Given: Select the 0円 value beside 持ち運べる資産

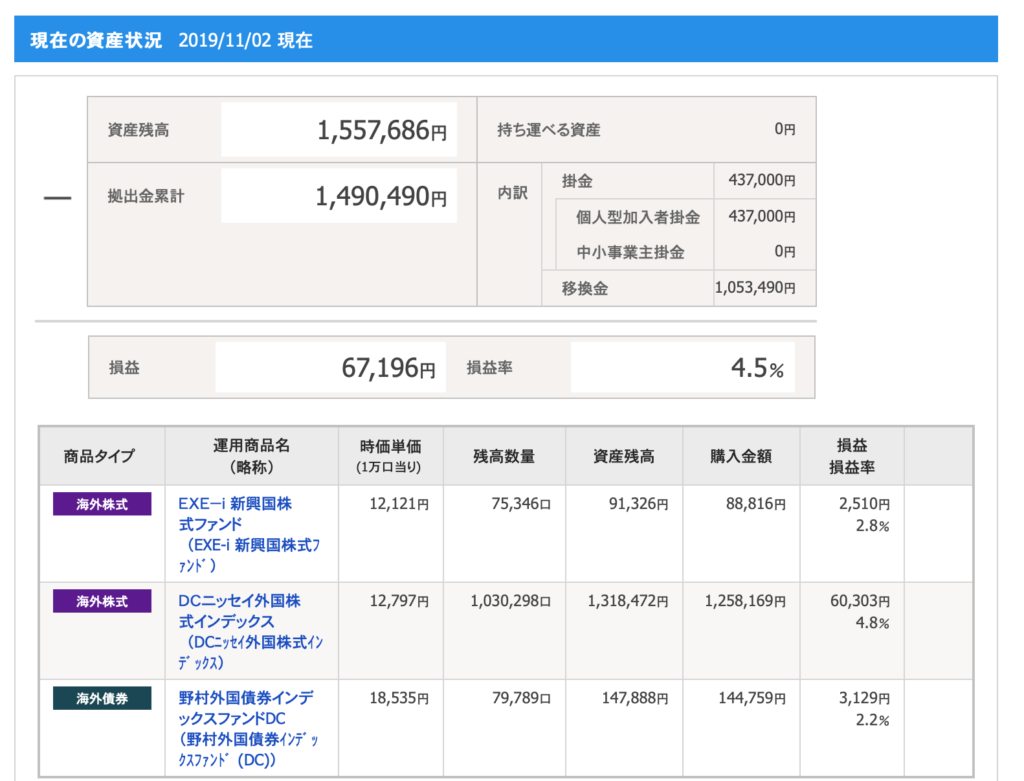Looking at the screenshot, I should 785,129.
